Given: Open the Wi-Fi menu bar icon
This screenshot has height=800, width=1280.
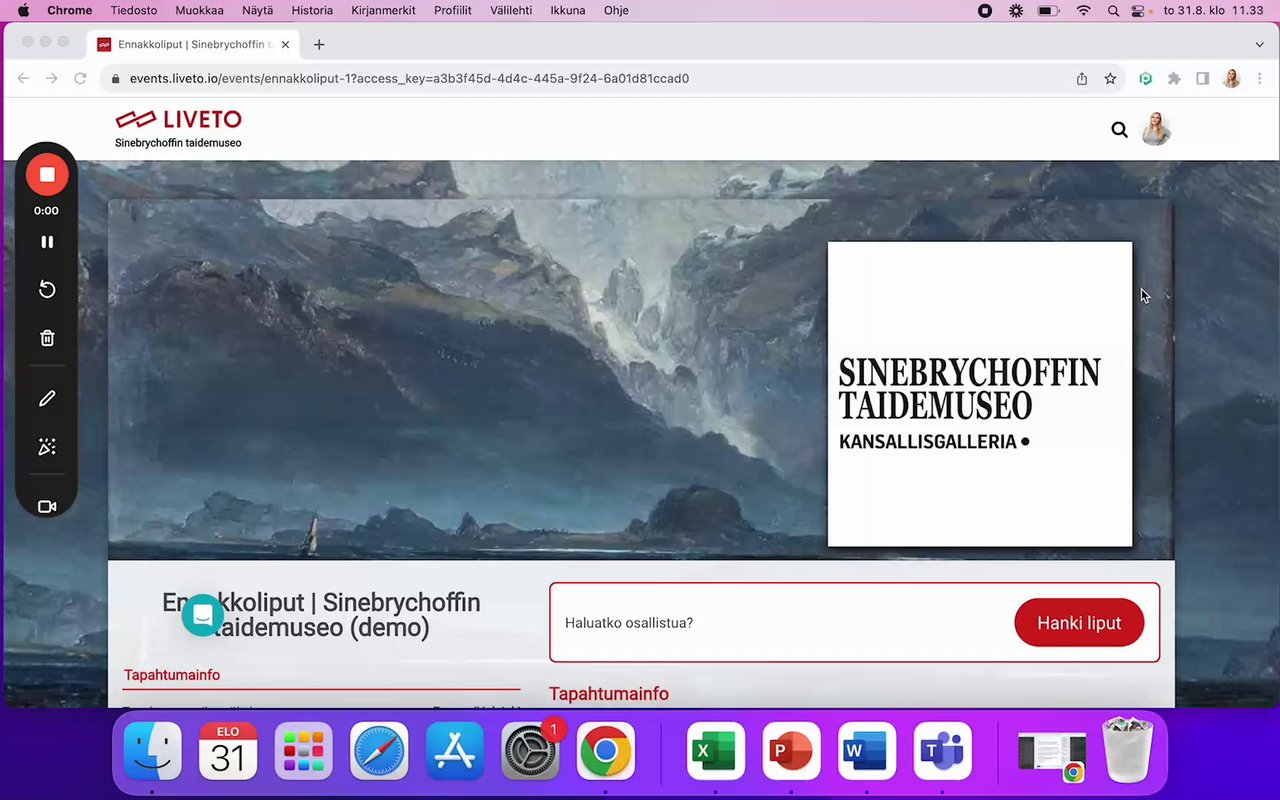Looking at the screenshot, I should click(1083, 10).
